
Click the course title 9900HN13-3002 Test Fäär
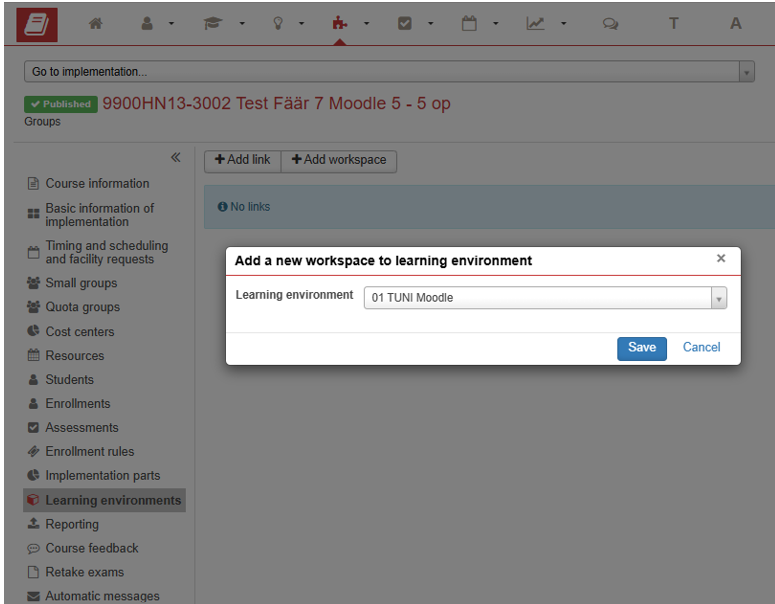(276, 103)
